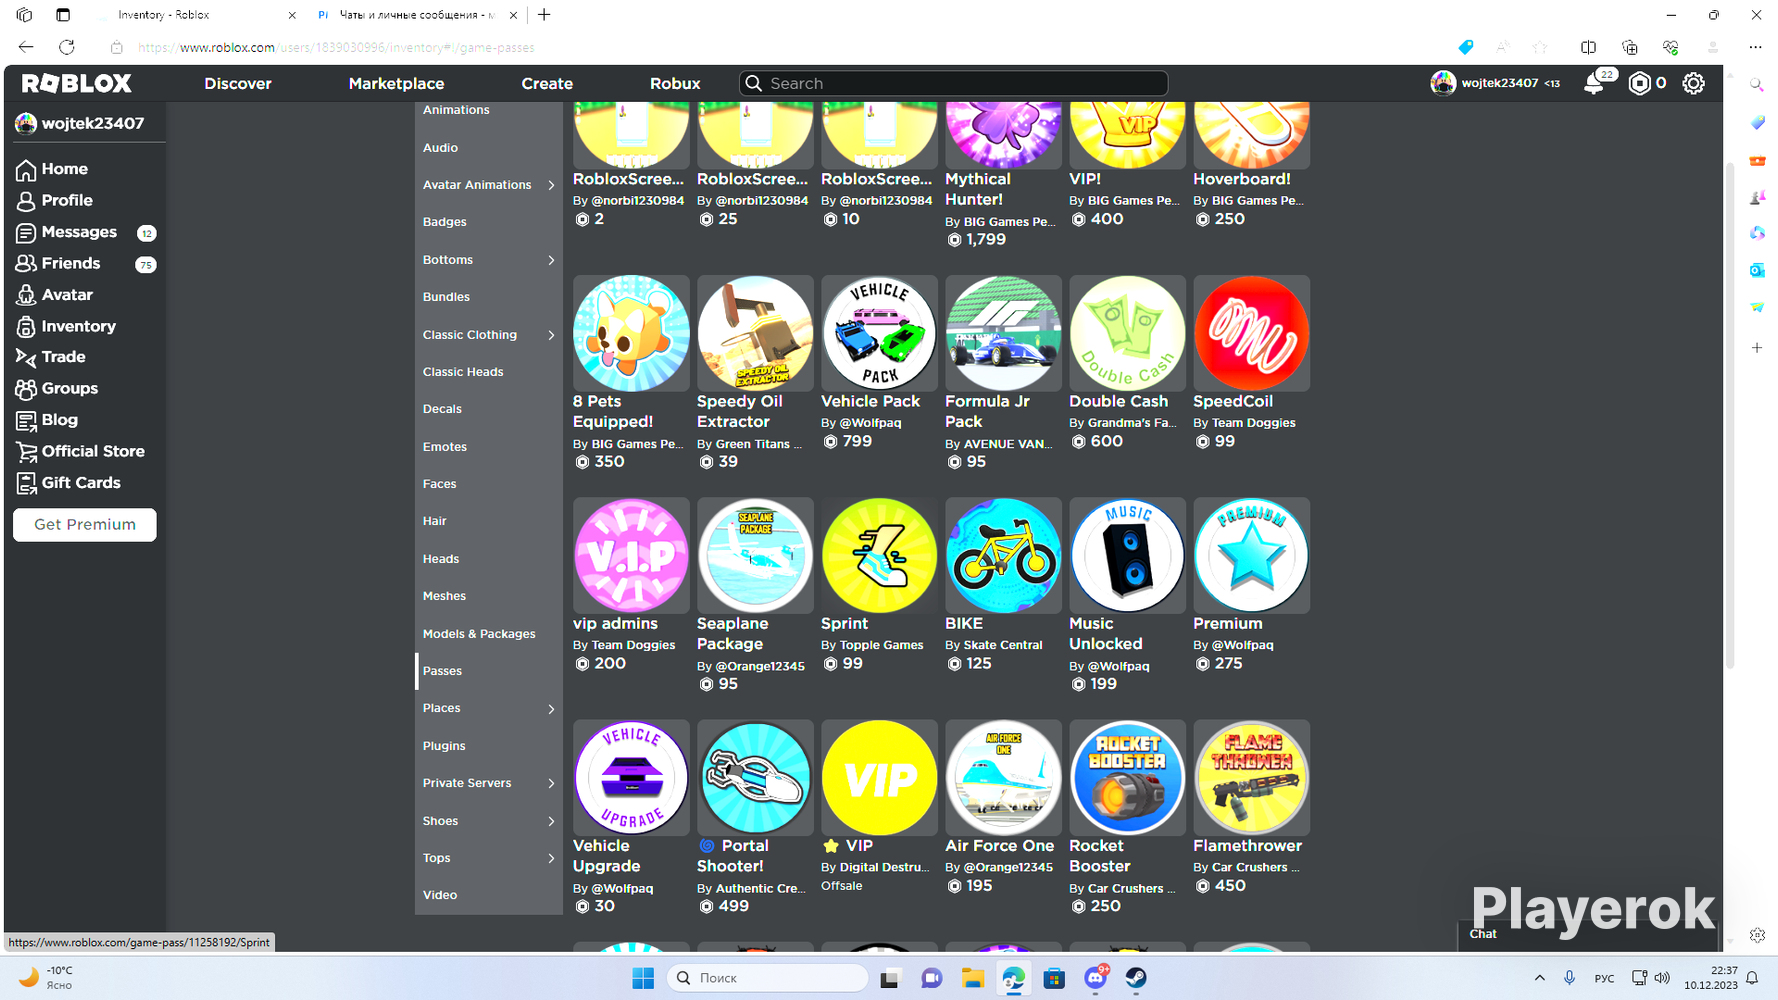Open the Rocket Booster pass thumbnail
The height and width of the screenshot is (1000, 1778).
coord(1127,777)
